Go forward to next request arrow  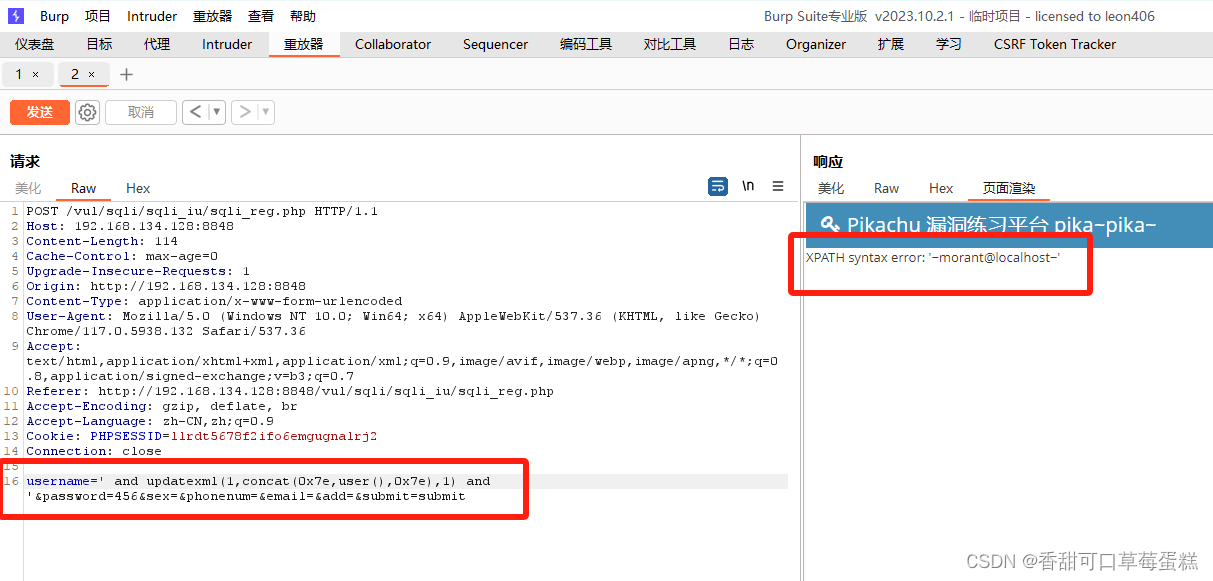click(245, 112)
